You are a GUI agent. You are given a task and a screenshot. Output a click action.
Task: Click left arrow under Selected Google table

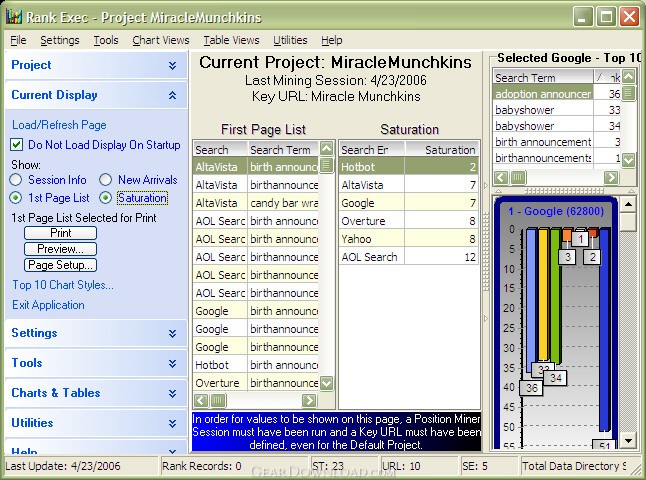pos(501,178)
